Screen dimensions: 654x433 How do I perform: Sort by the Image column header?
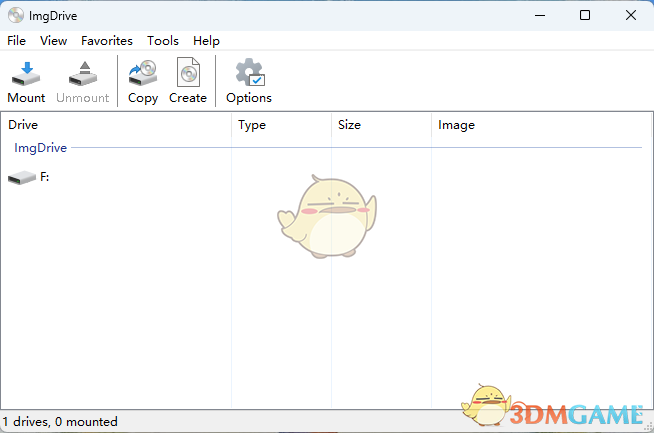click(541, 125)
